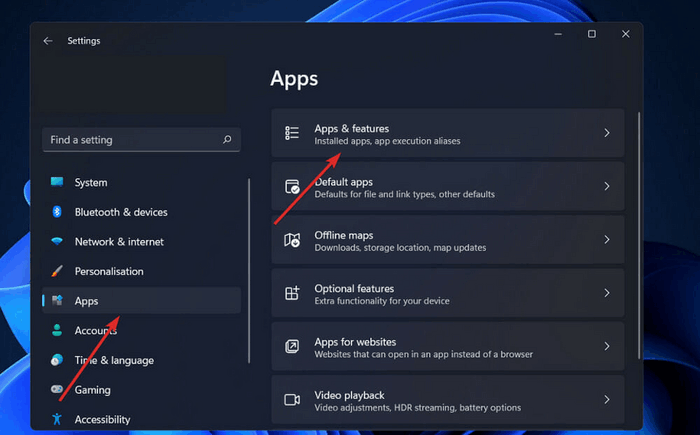This screenshot has height=435, width=700.
Task: Expand the Default apps chevron
Action: pyautogui.click(x=606, y=187)
